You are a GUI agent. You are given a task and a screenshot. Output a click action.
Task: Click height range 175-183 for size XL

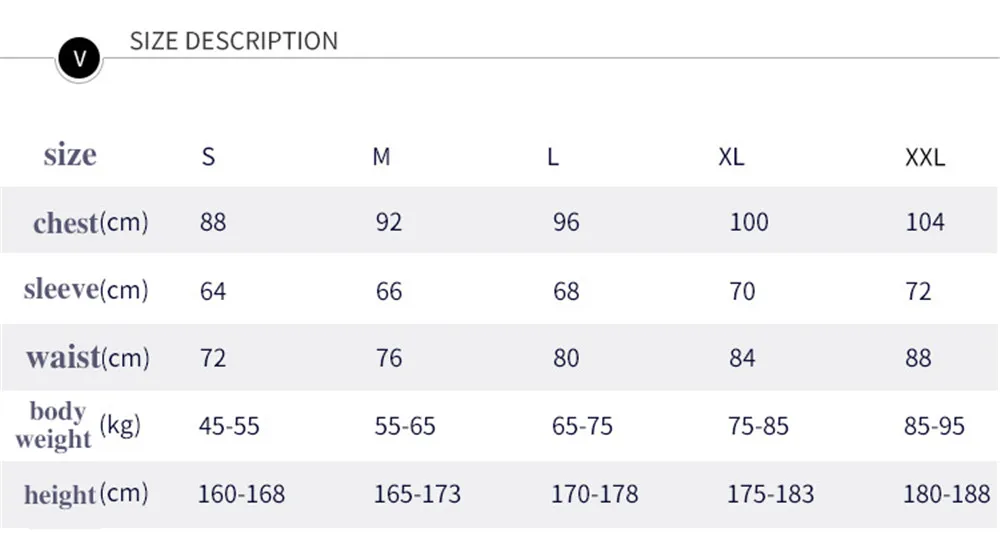pos(771,494)
